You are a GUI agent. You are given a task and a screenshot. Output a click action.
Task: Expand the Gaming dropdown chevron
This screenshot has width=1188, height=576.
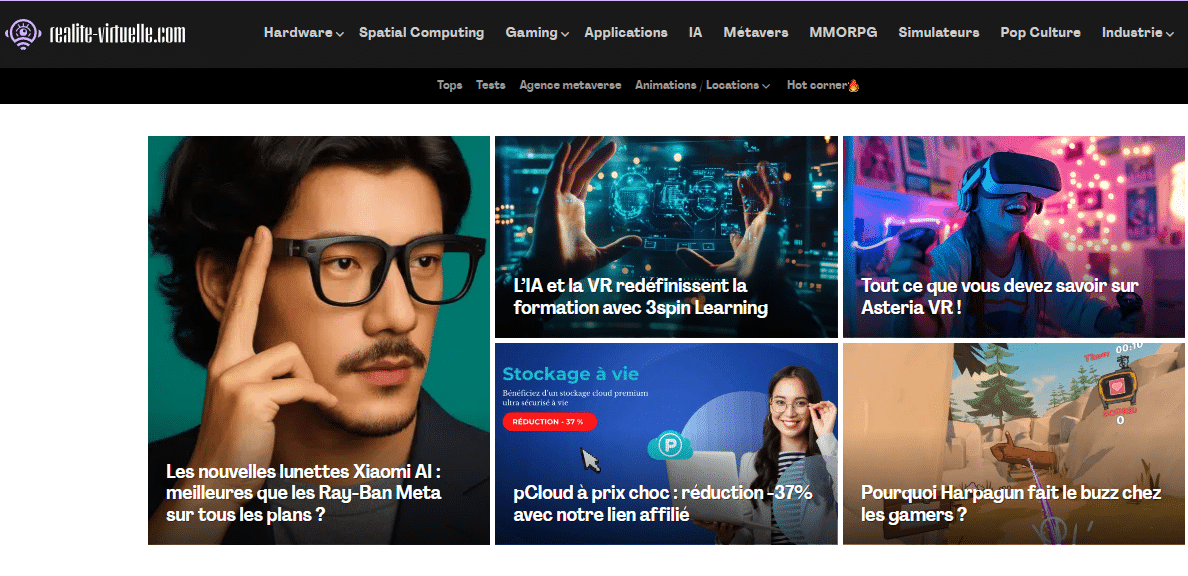pyautogui.click(x=565, y=34)
